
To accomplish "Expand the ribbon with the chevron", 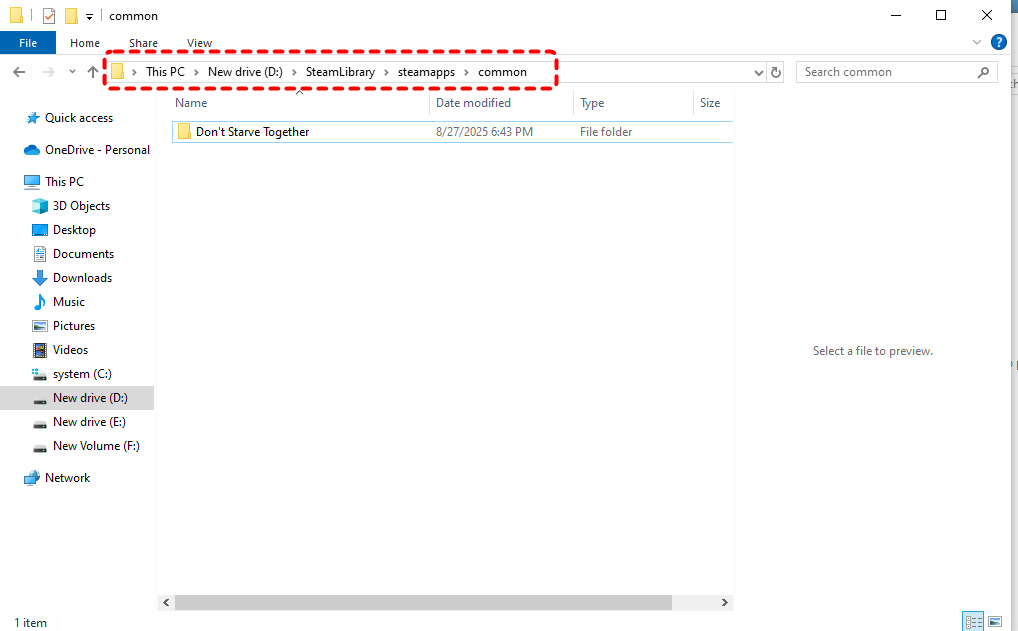I will pos(977,42).
